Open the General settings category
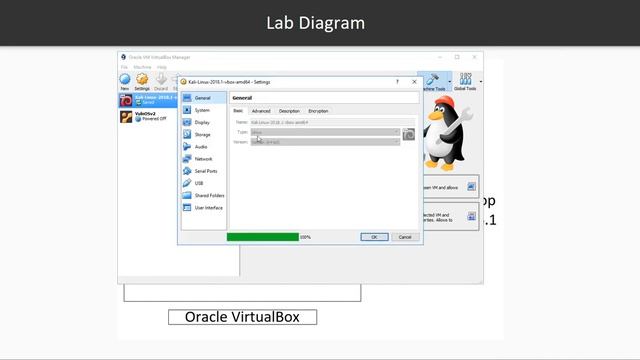This screenshot has width=640, height=360. pyautogui.click(x=203, y=98)
